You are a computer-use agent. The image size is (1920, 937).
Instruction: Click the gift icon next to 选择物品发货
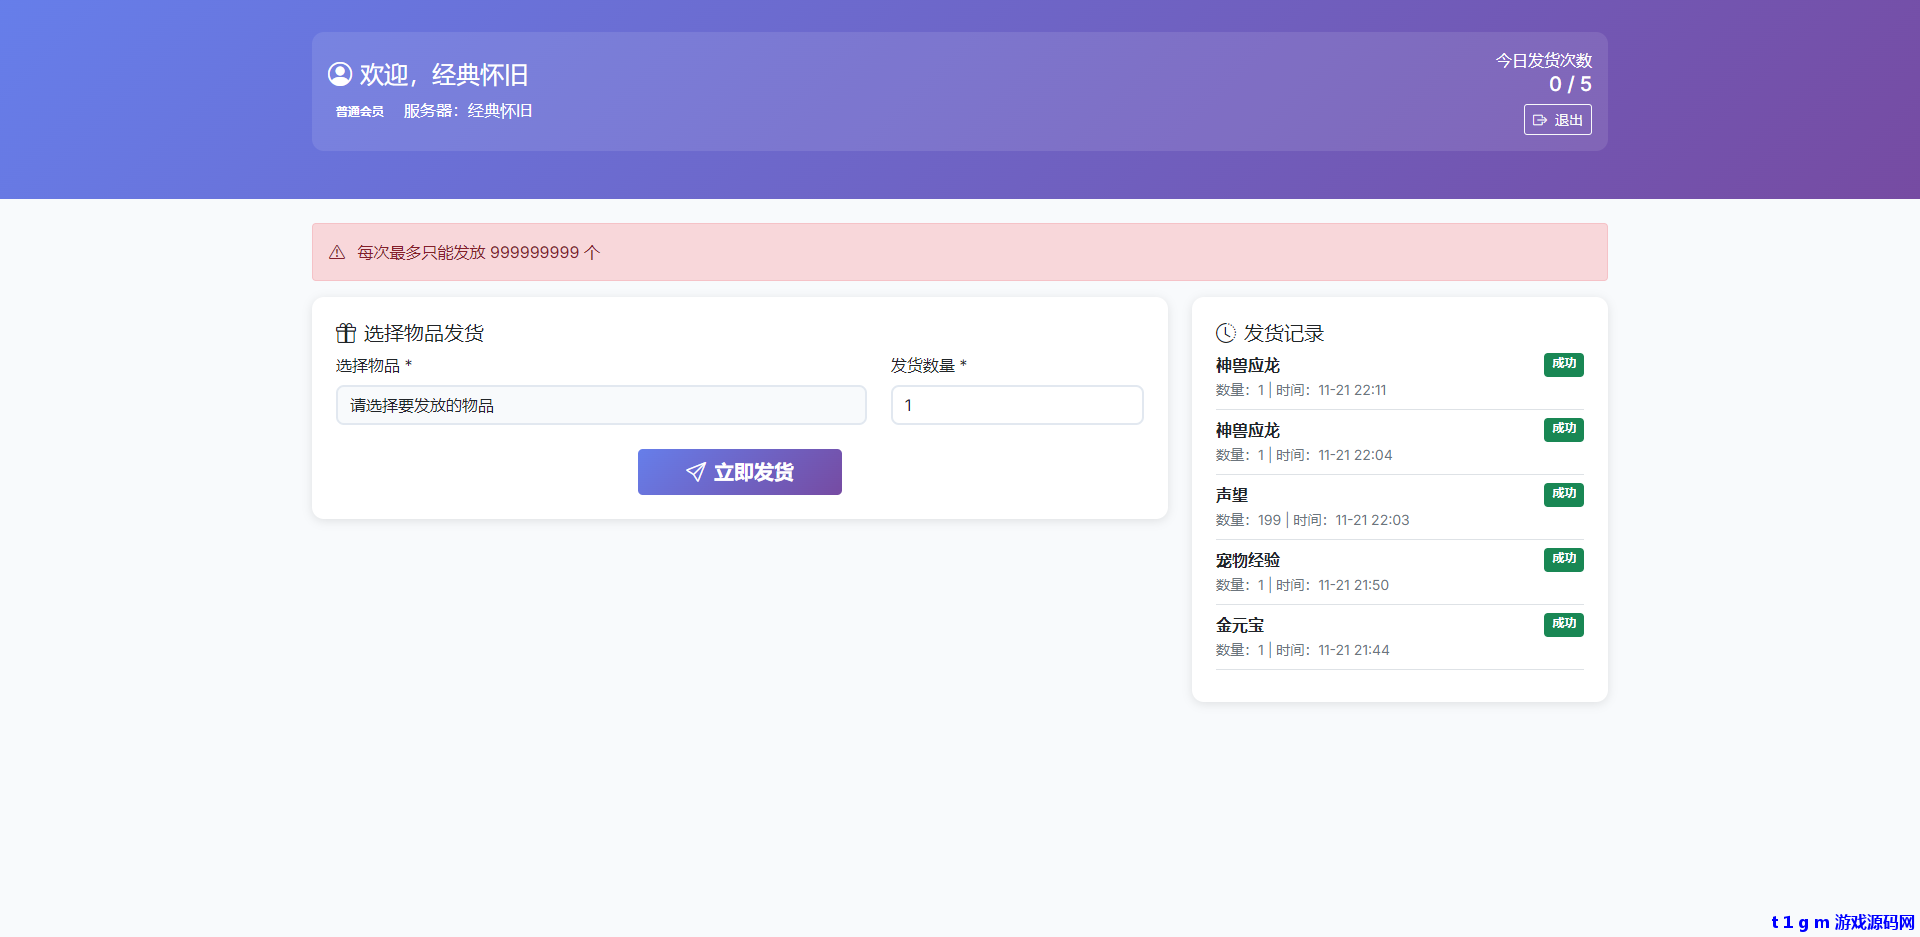pos(344,332)
